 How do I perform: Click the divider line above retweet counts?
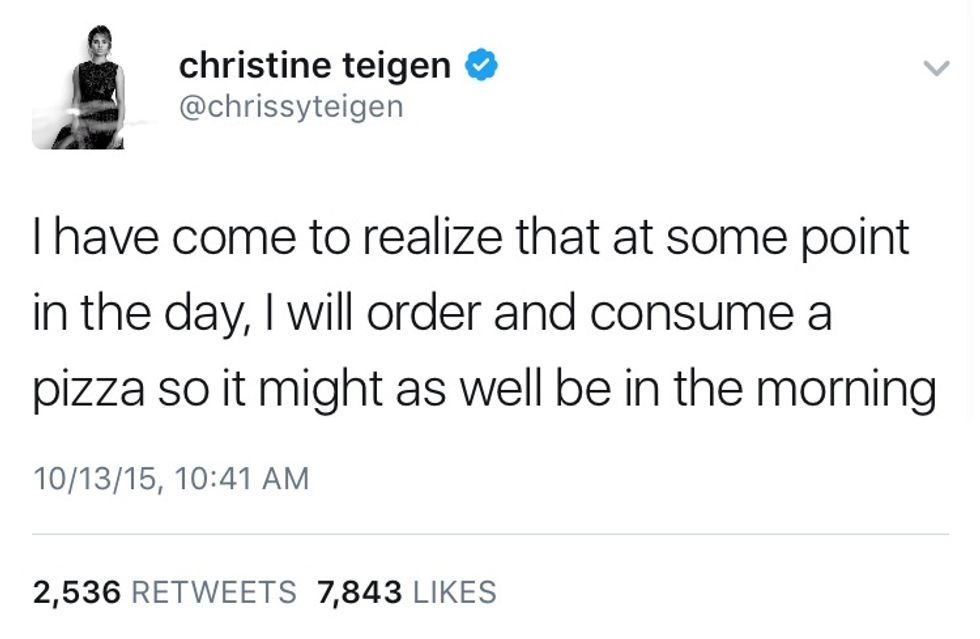click(490, 535)
